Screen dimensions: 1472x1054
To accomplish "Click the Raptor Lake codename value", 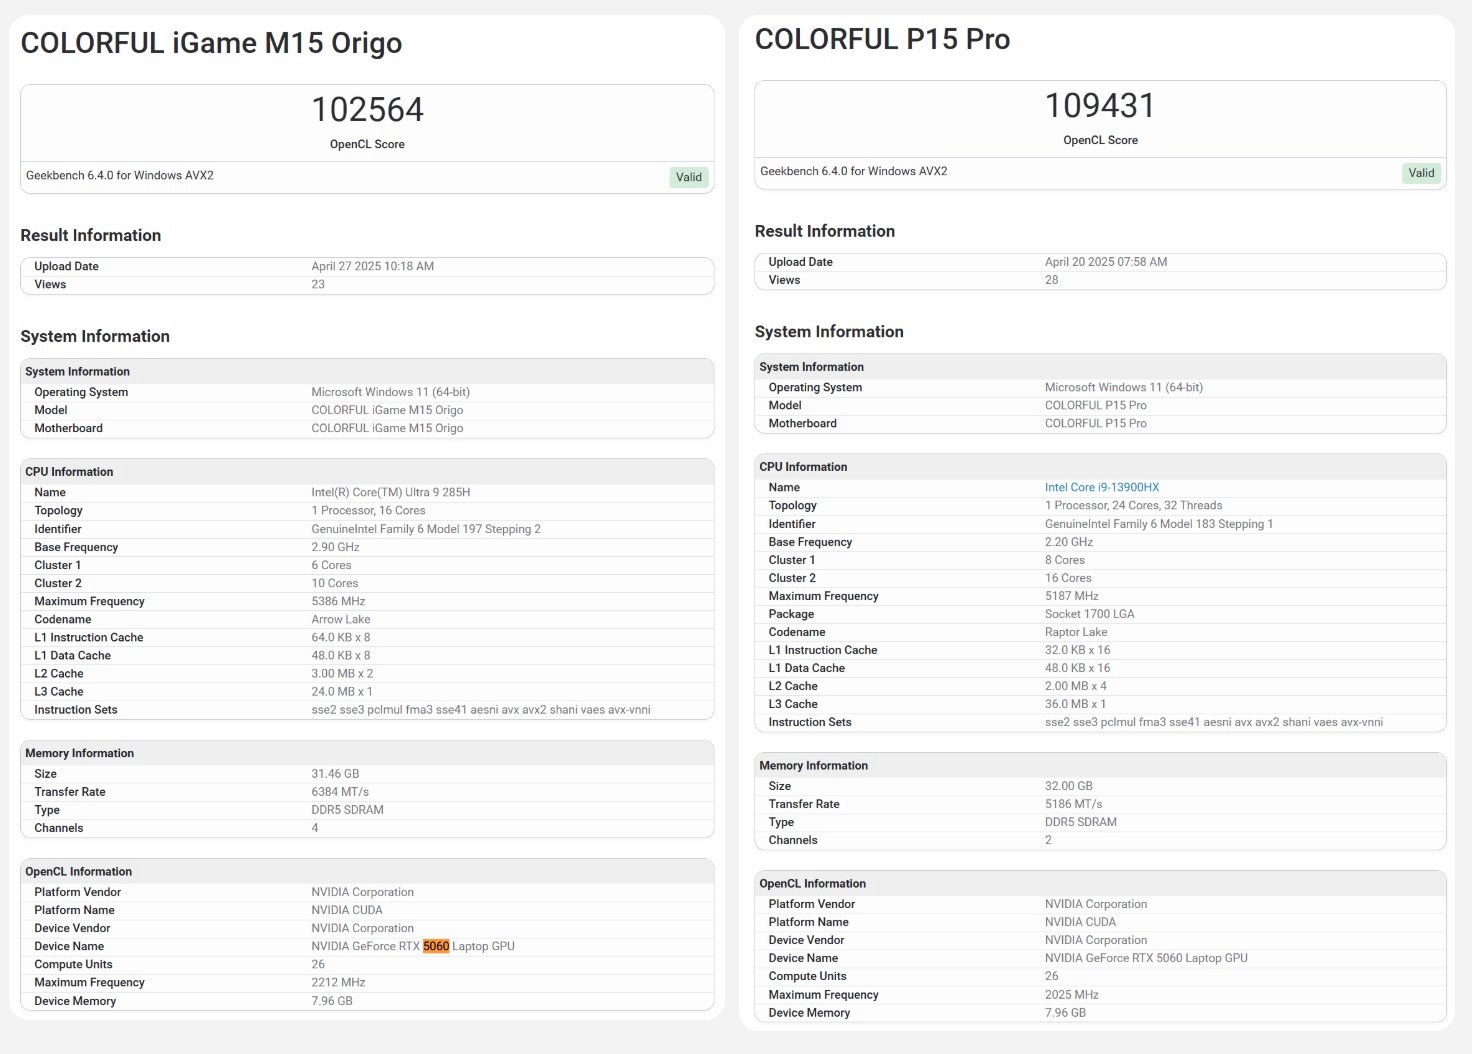I will 1076,632.
